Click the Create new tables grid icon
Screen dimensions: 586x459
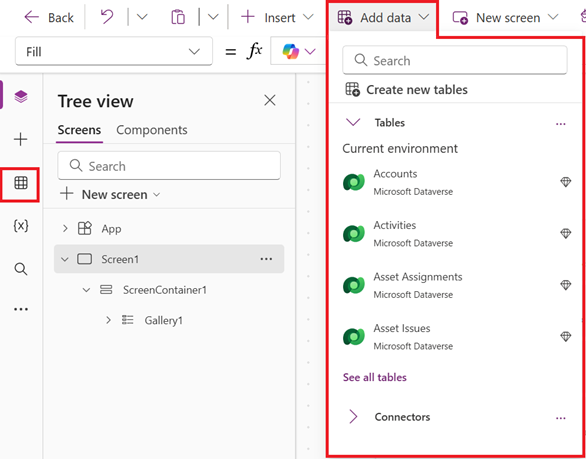[x=352, y=90]
